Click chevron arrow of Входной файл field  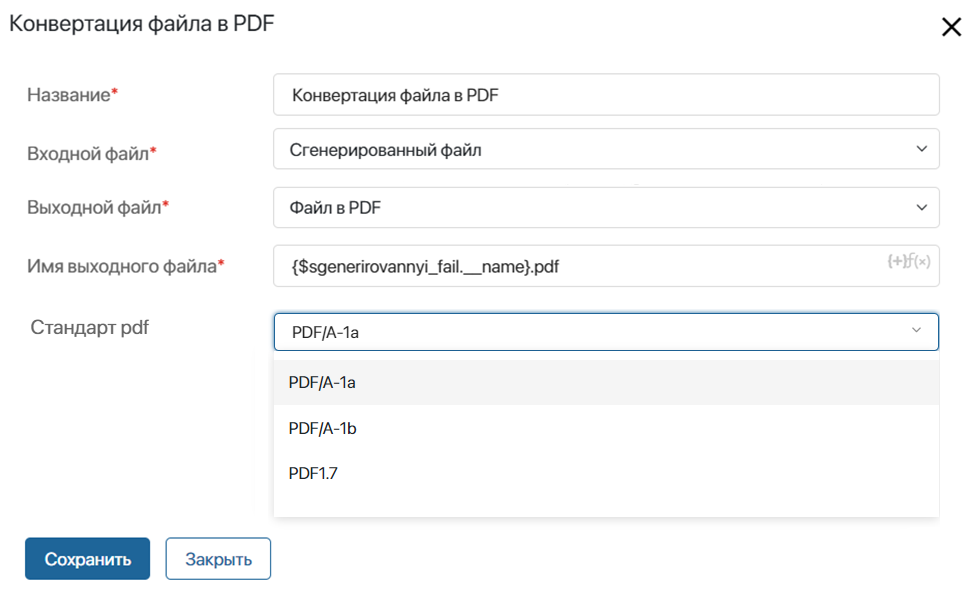click(922, 149)
